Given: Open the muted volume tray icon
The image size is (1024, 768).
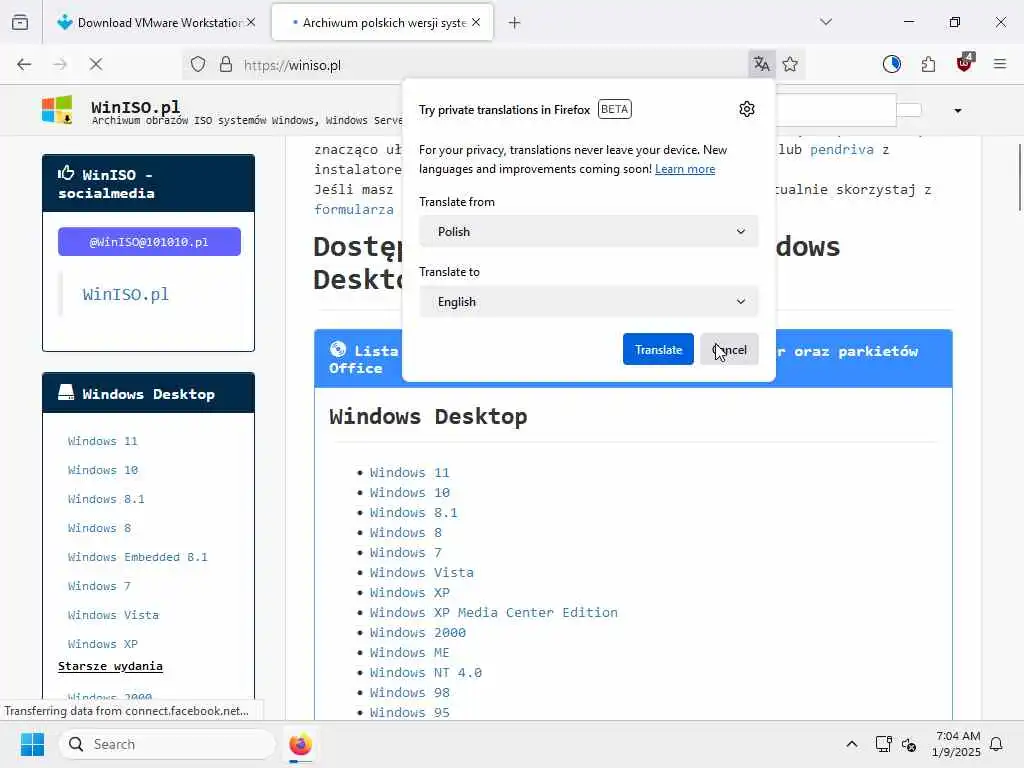Looking at the screenshot, I should pyautogui.click(x=909, y=744).
